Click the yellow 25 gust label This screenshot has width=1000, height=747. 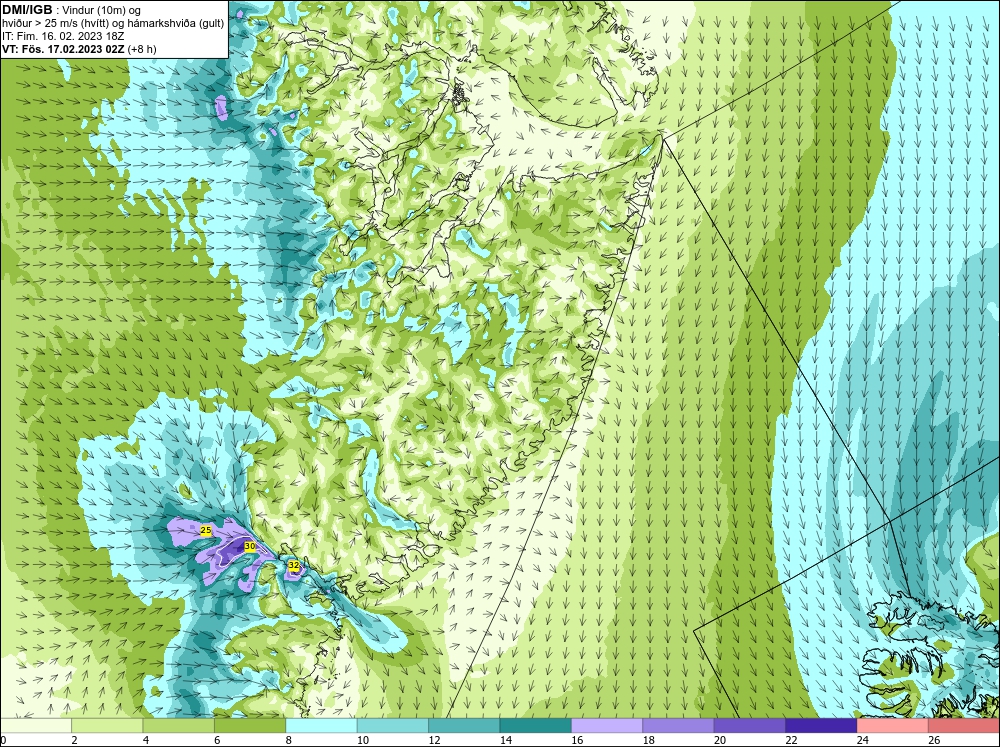[205, 530]
